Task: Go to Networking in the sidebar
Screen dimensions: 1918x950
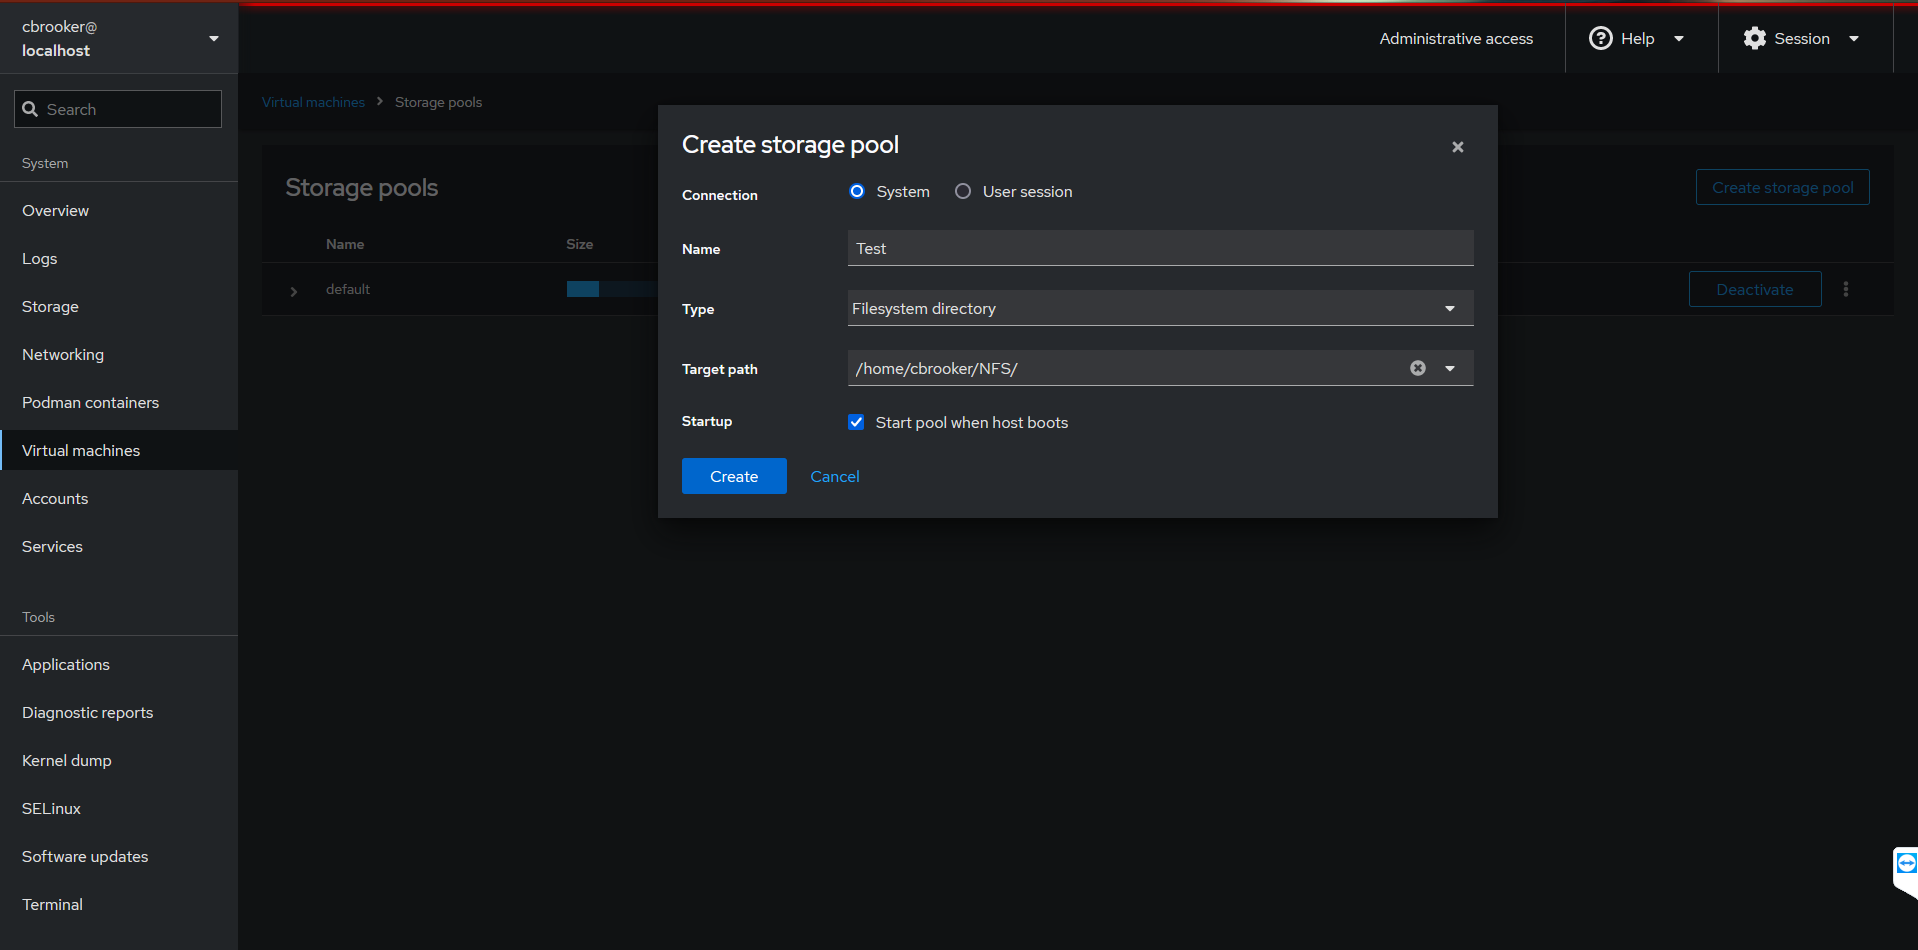Action: point(63,354)
